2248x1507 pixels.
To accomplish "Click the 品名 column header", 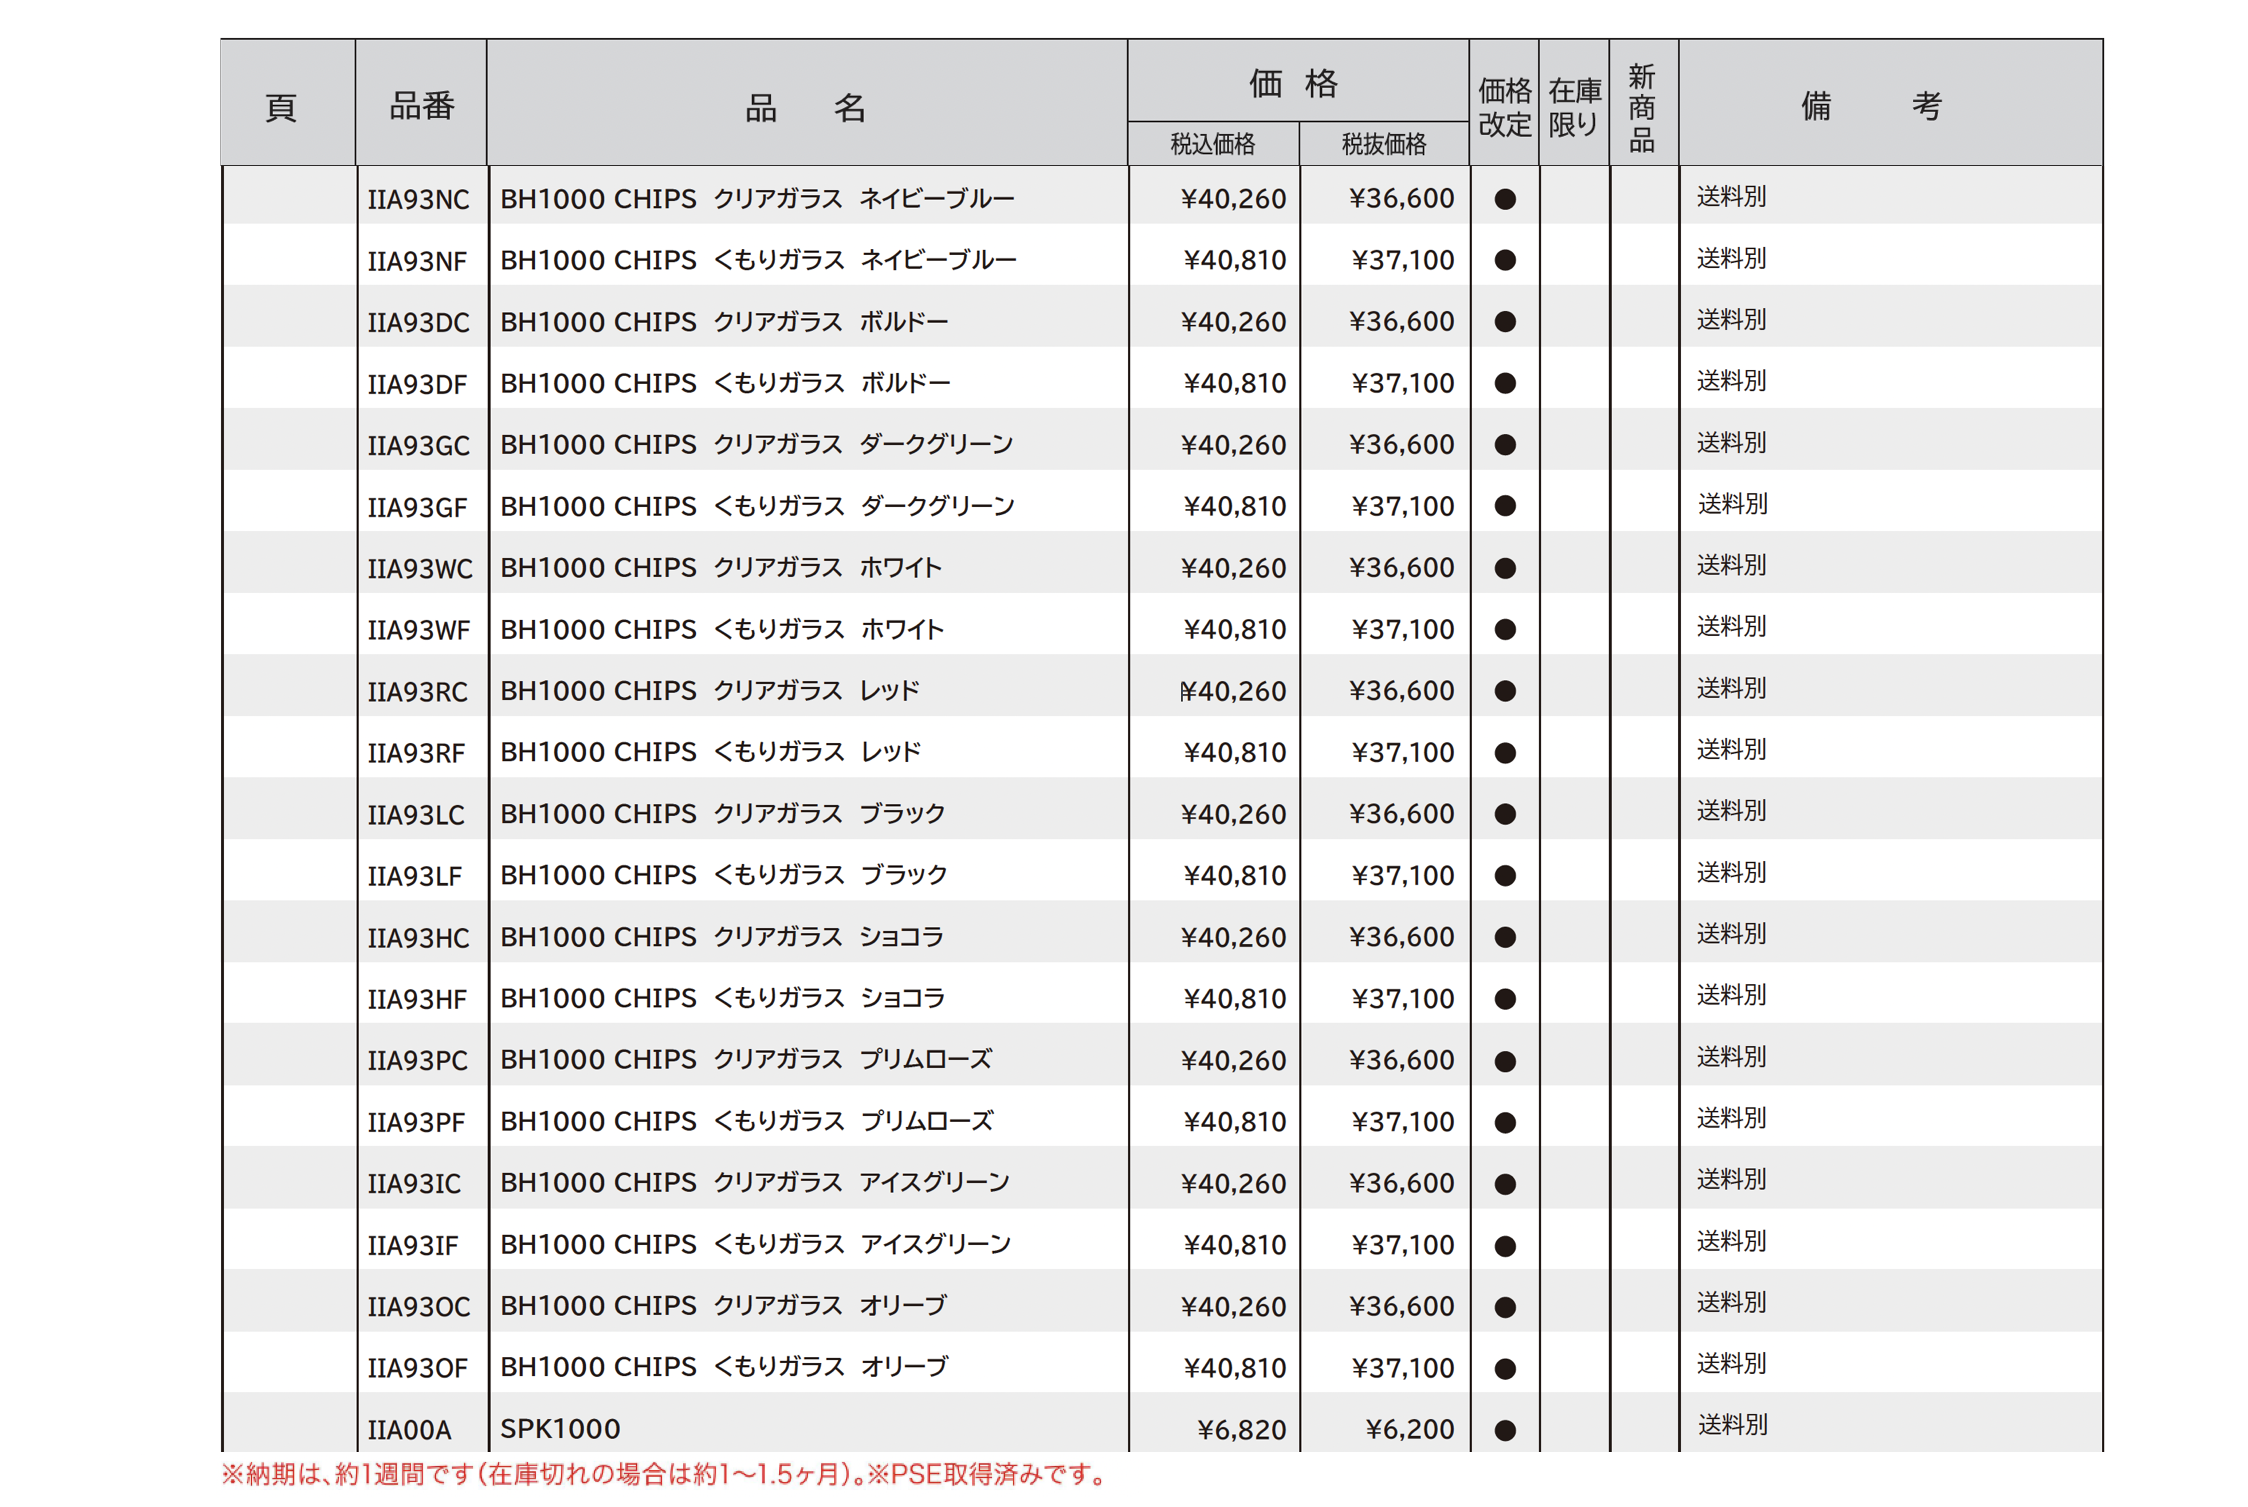I will coord(806,107).
